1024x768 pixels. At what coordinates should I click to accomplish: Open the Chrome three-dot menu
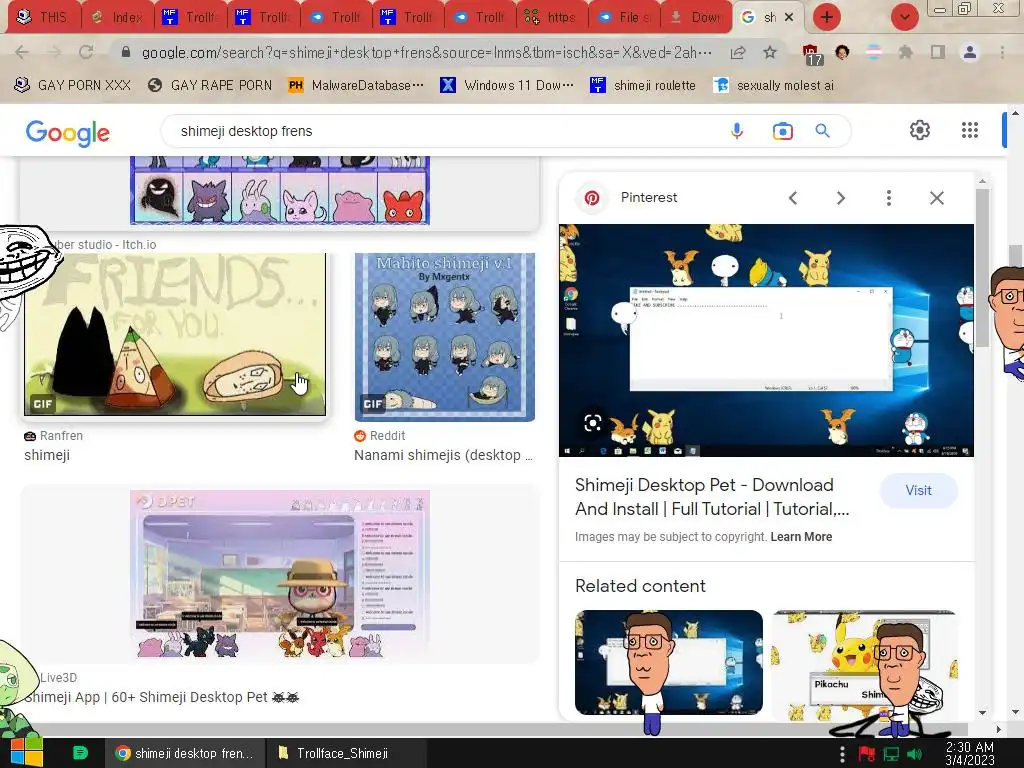[x=1002, y=52]
